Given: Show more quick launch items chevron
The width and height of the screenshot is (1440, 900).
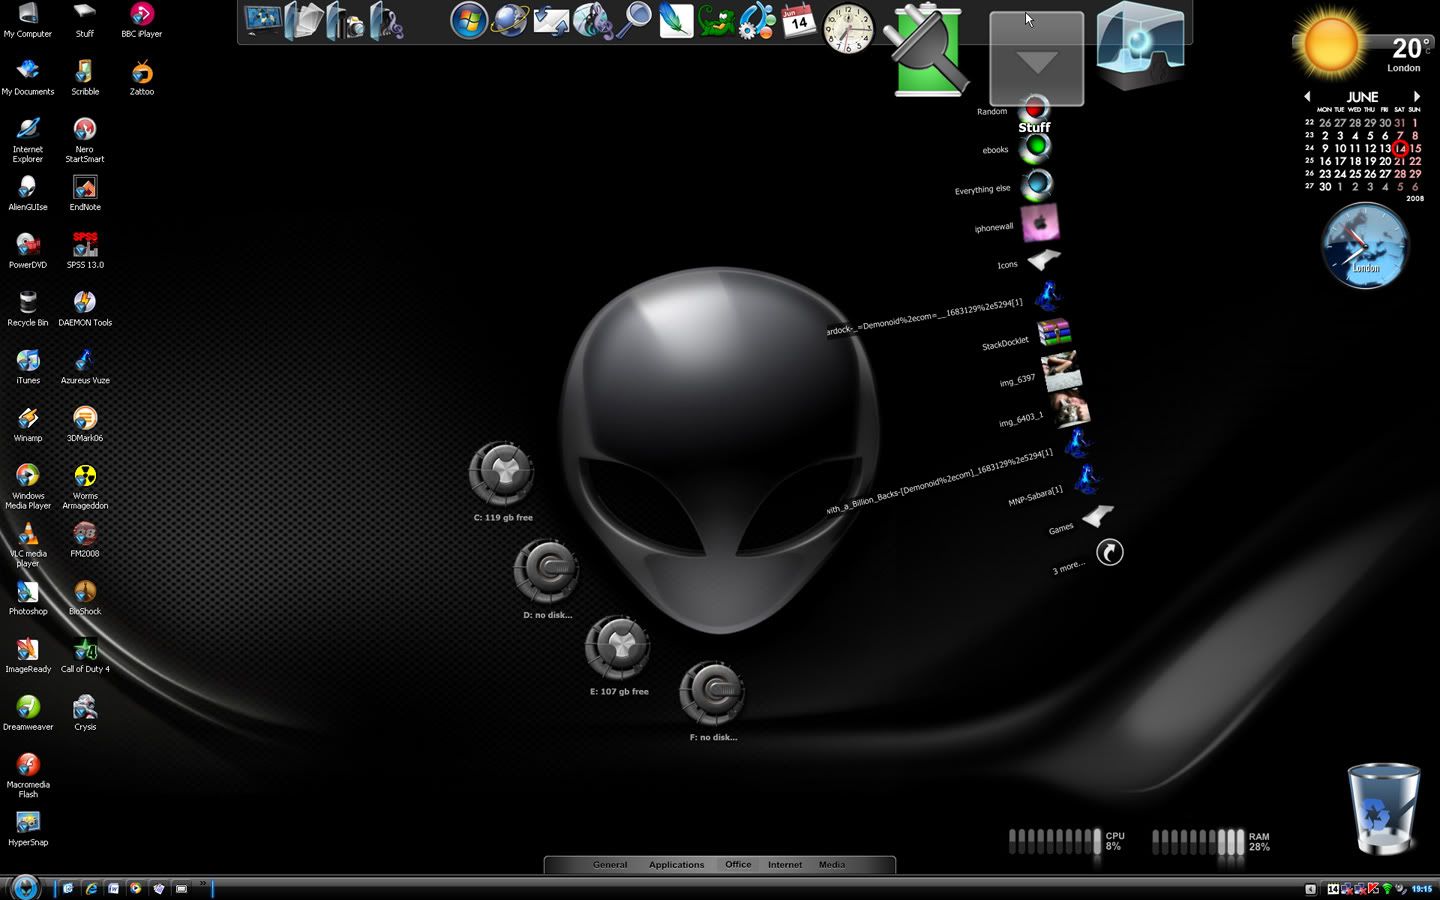Looking at the screenshot, I should tap(202, 884).
